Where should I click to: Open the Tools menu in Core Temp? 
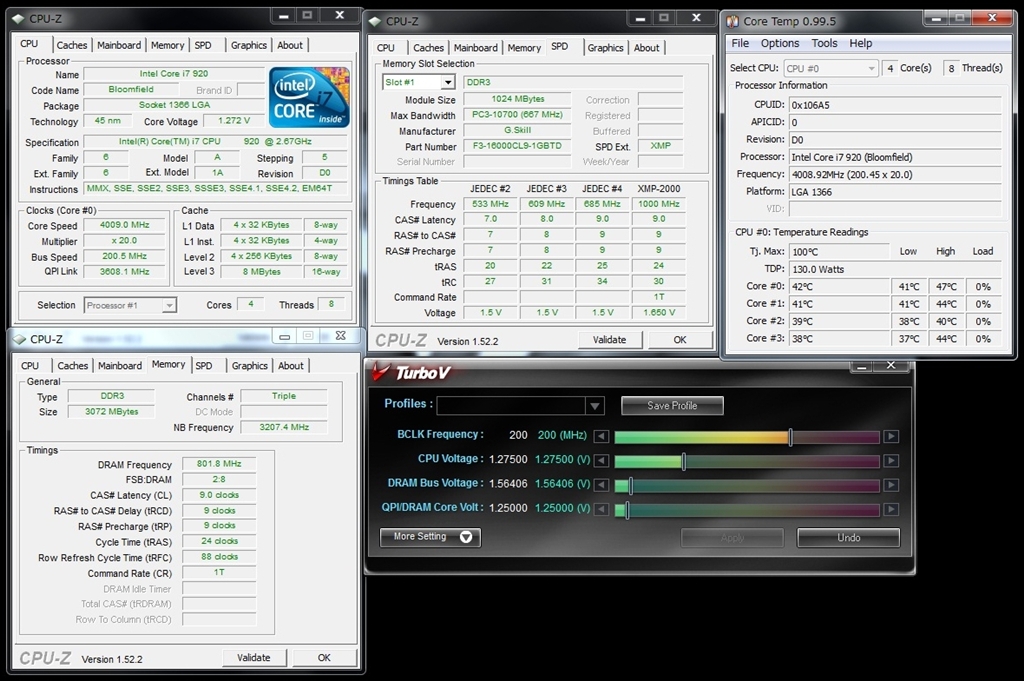click(824, 44)
